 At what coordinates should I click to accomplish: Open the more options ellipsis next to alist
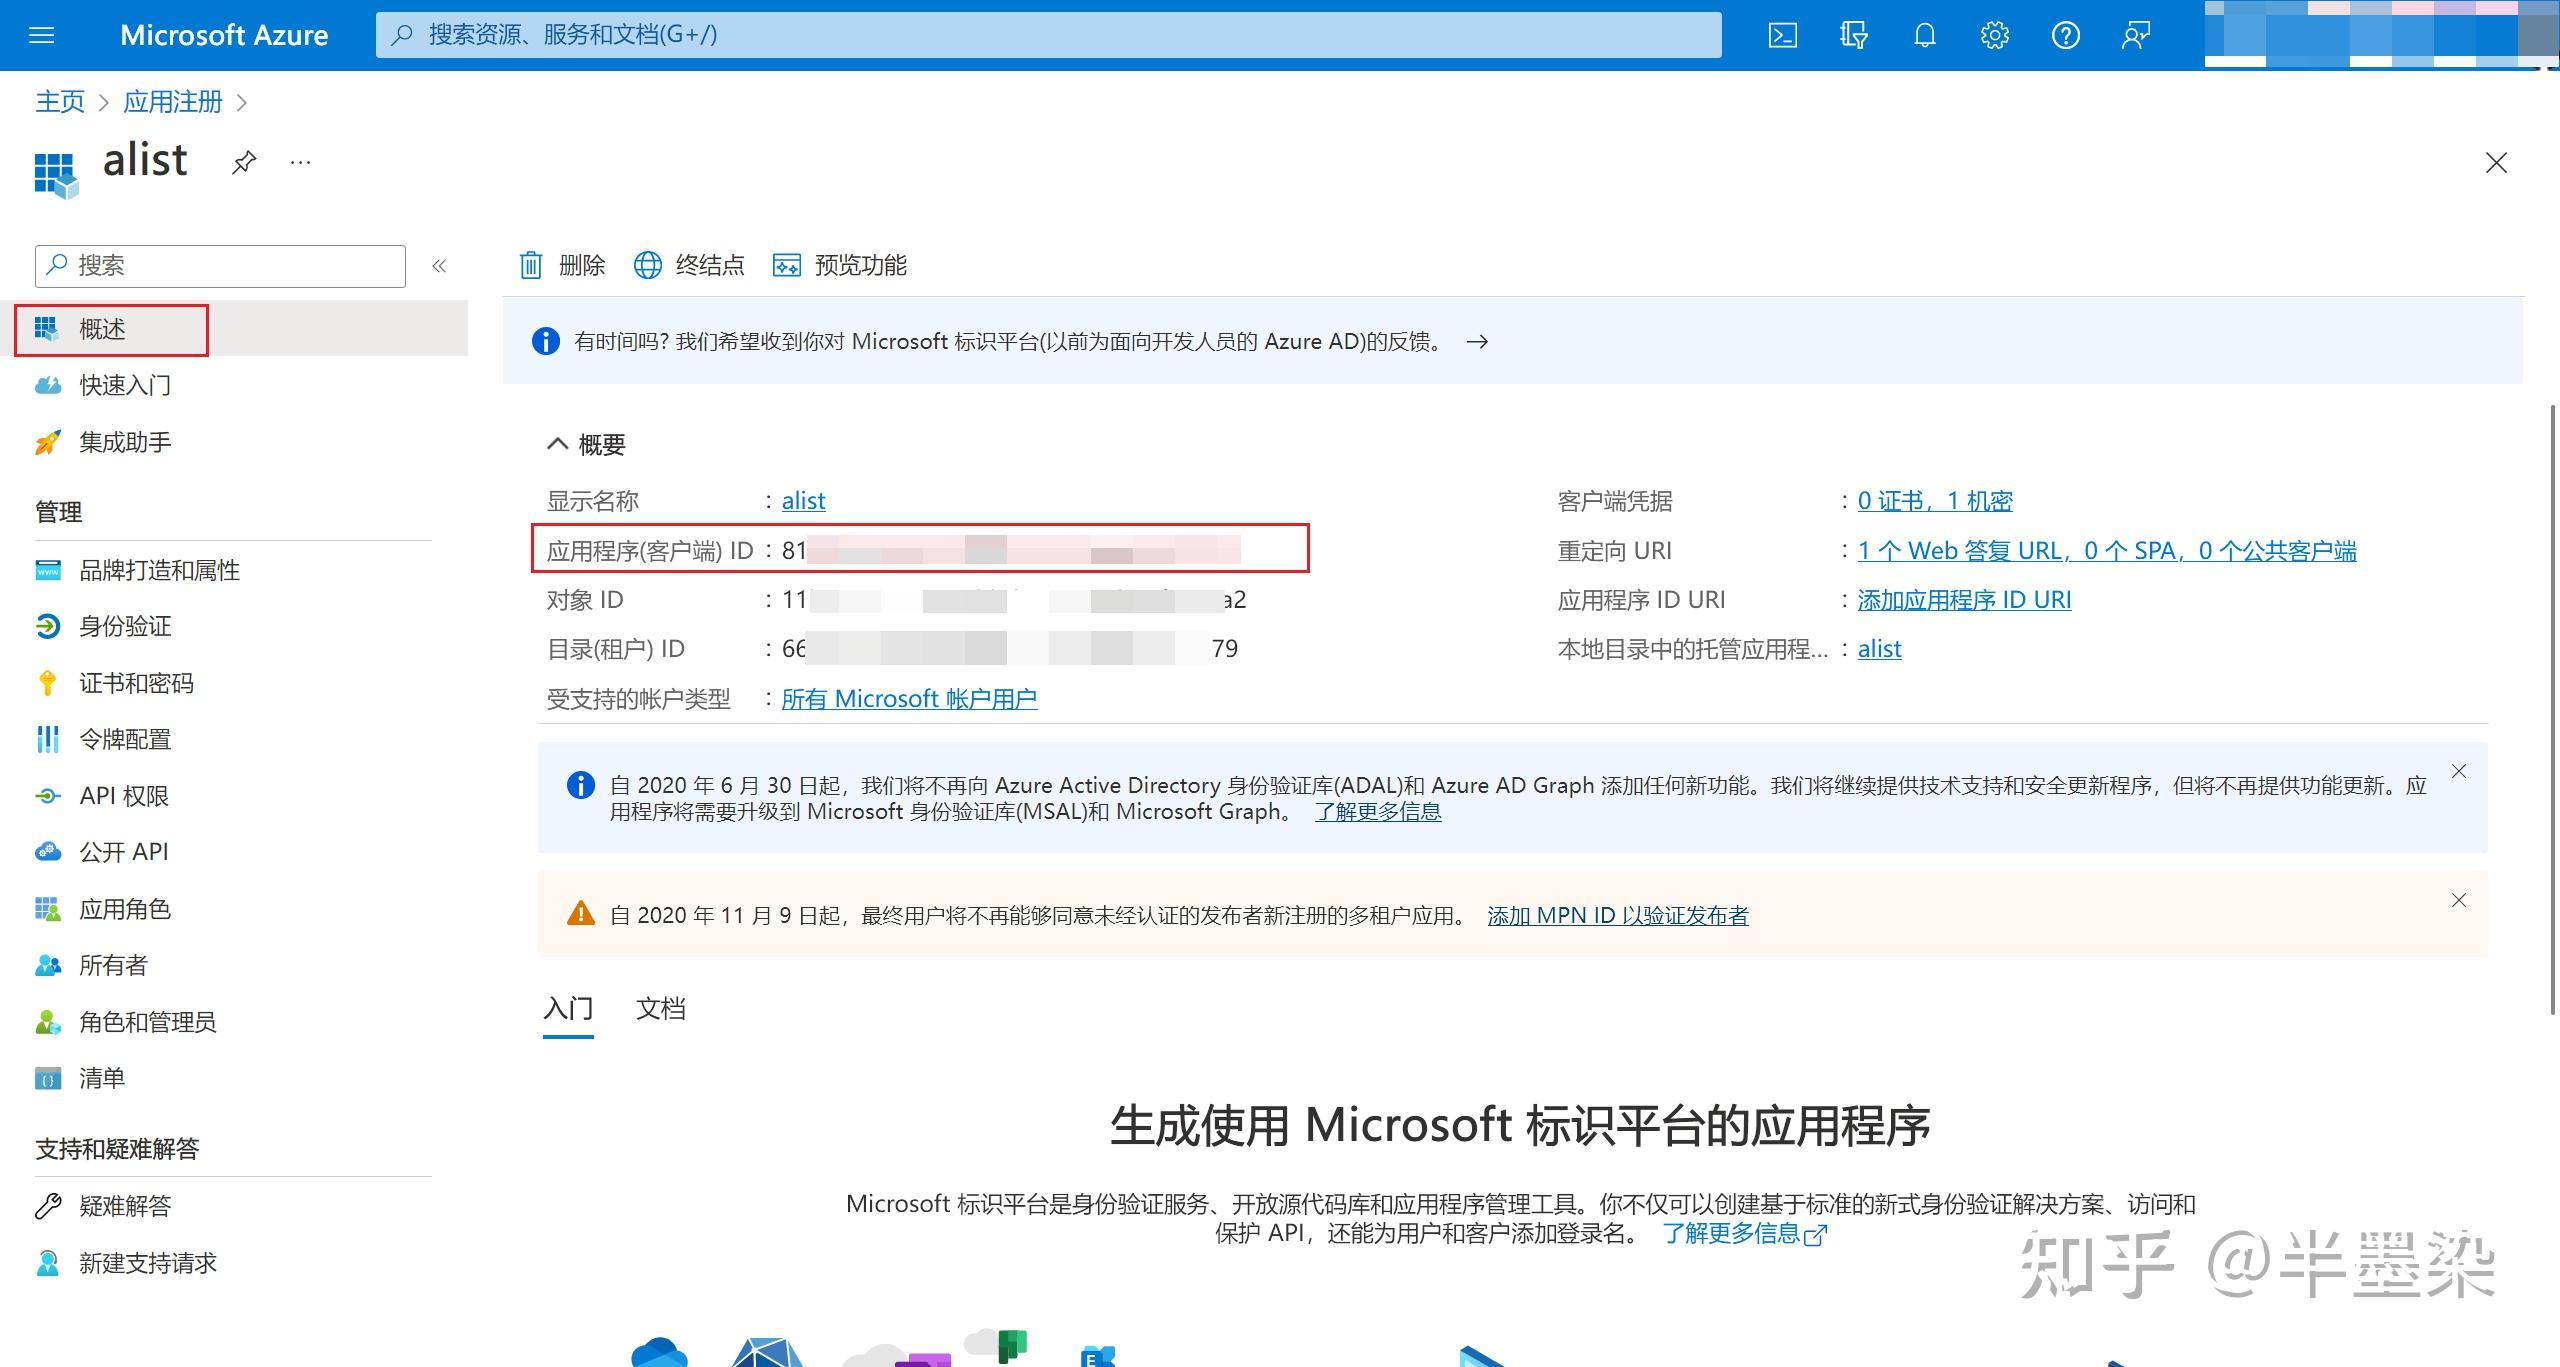tap(298, 161)
